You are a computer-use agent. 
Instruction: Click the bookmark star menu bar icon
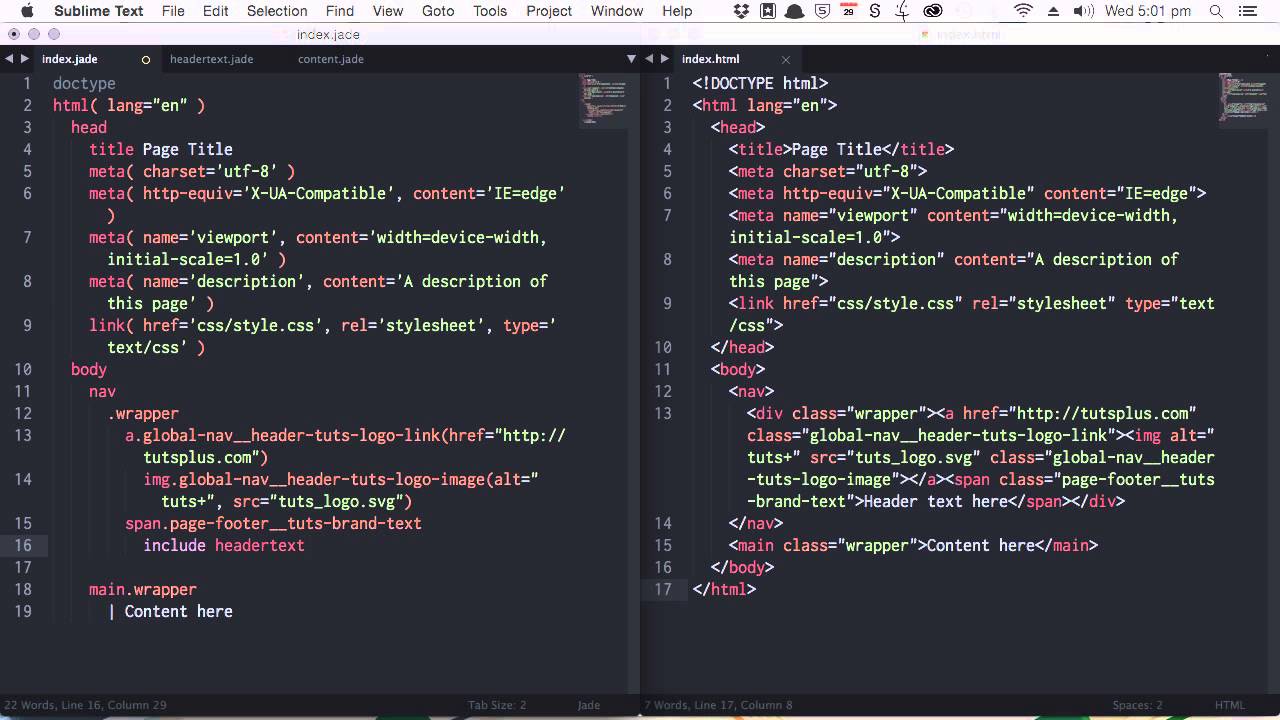[x=767, y=11]
